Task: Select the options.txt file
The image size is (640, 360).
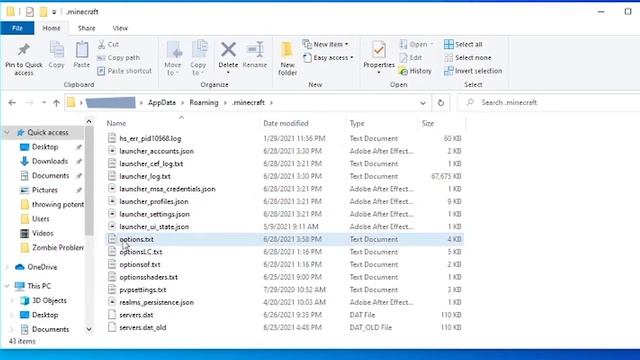Action: tap(284, 239)
